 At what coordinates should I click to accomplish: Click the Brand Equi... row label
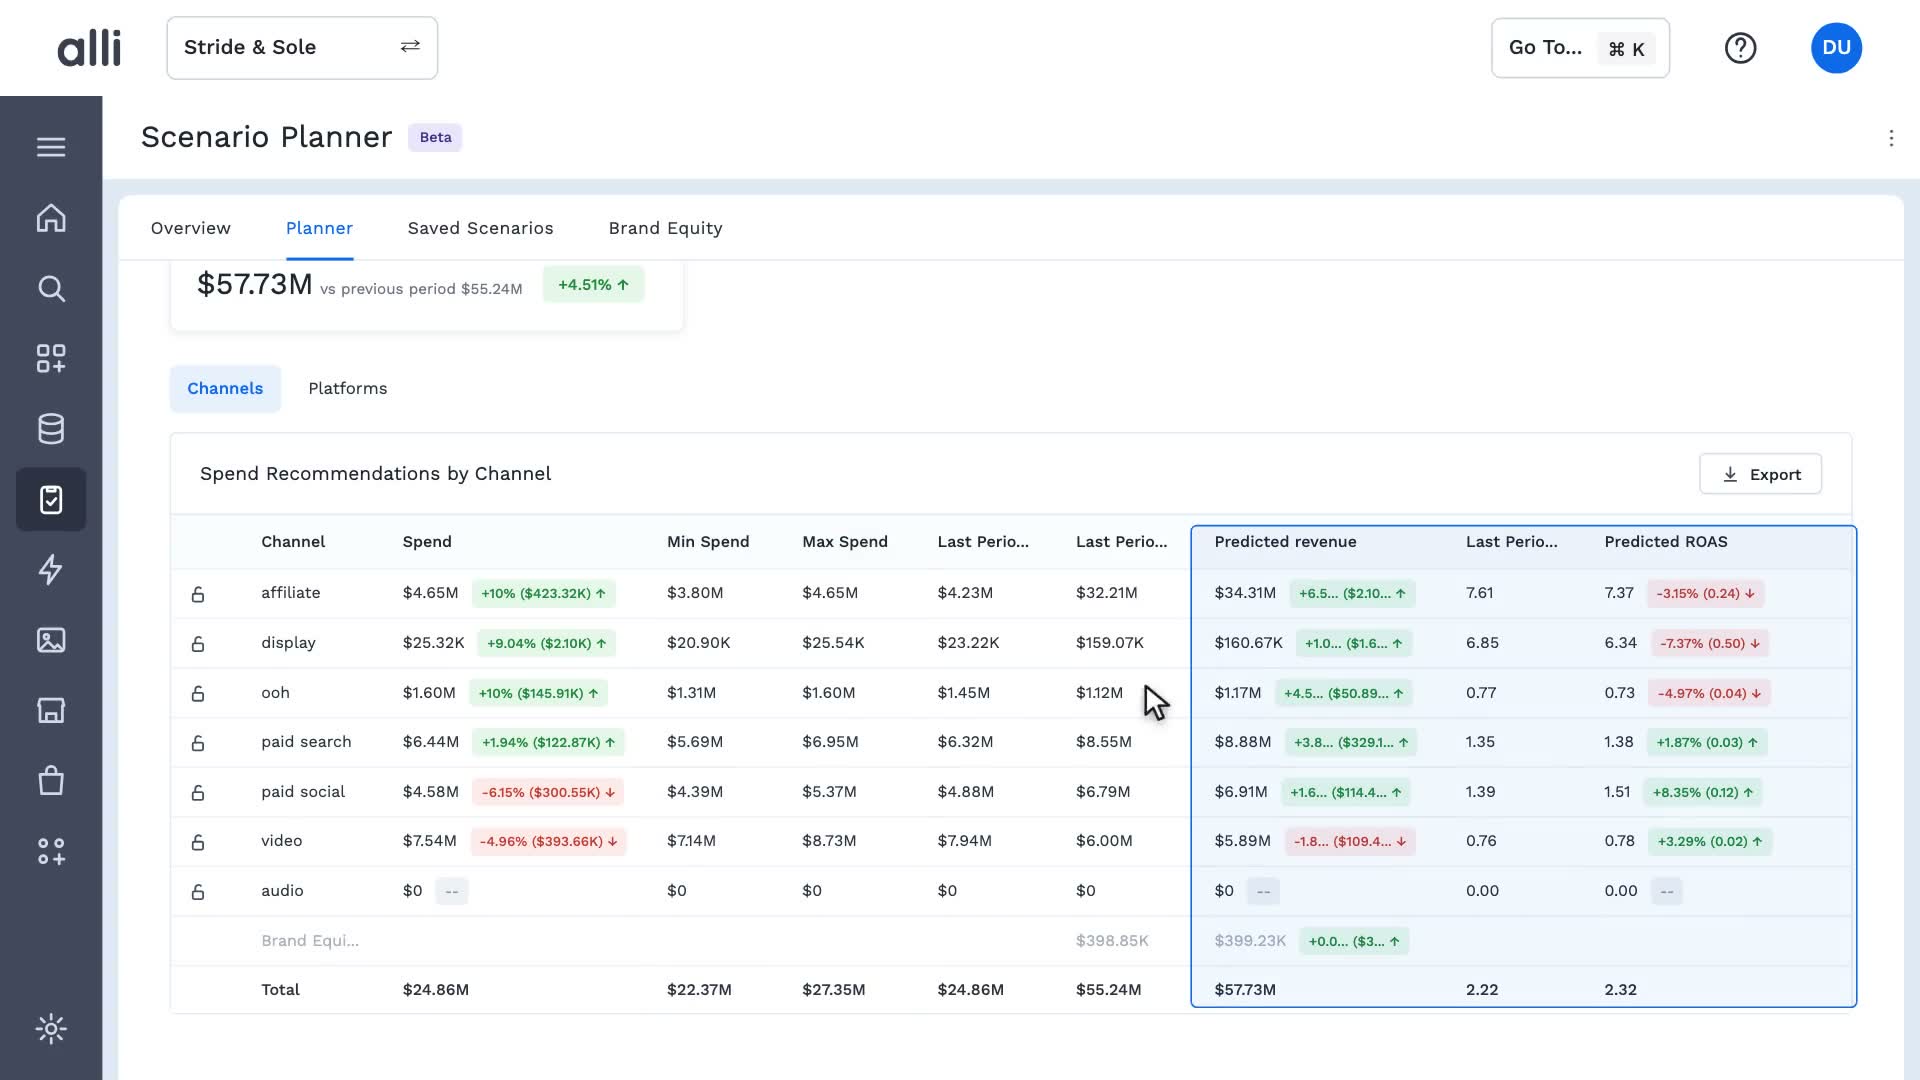pyautogui.click(x=310, y=941)
